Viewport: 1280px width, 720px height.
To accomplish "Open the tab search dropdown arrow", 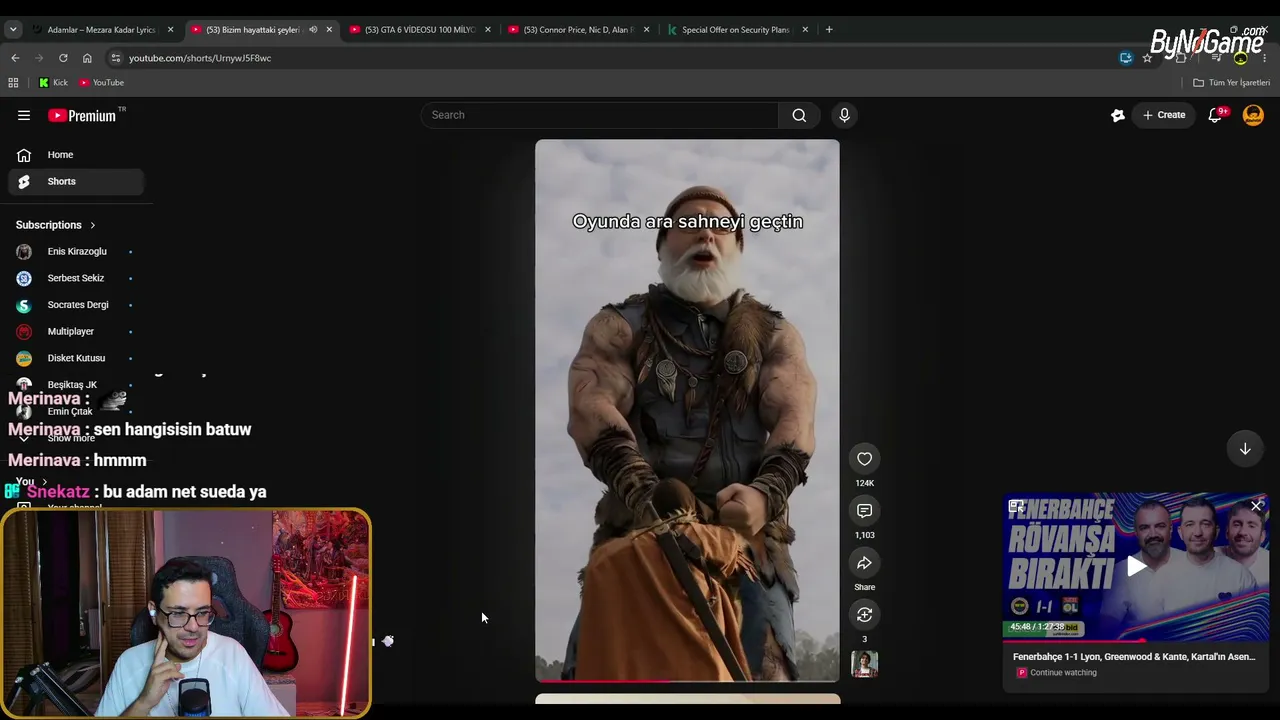I will [x=13, y=30].
